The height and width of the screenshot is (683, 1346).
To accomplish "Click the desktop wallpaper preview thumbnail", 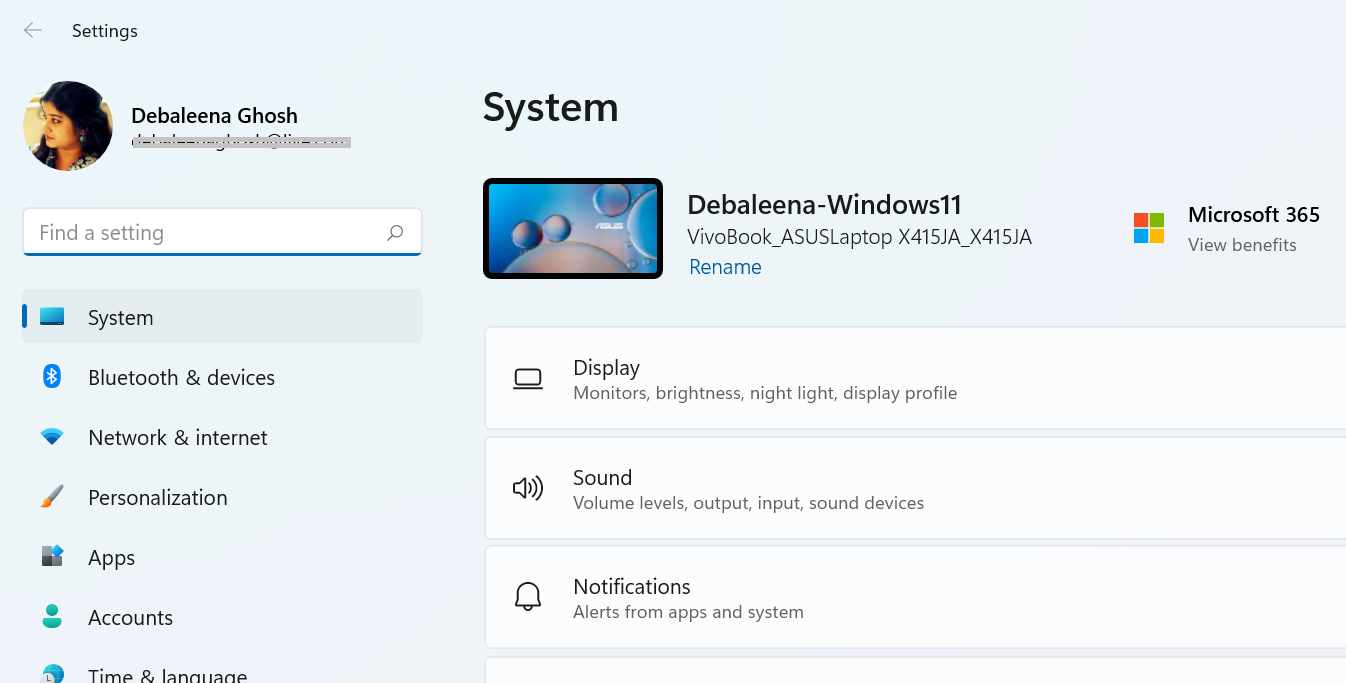I will (573, 228).
